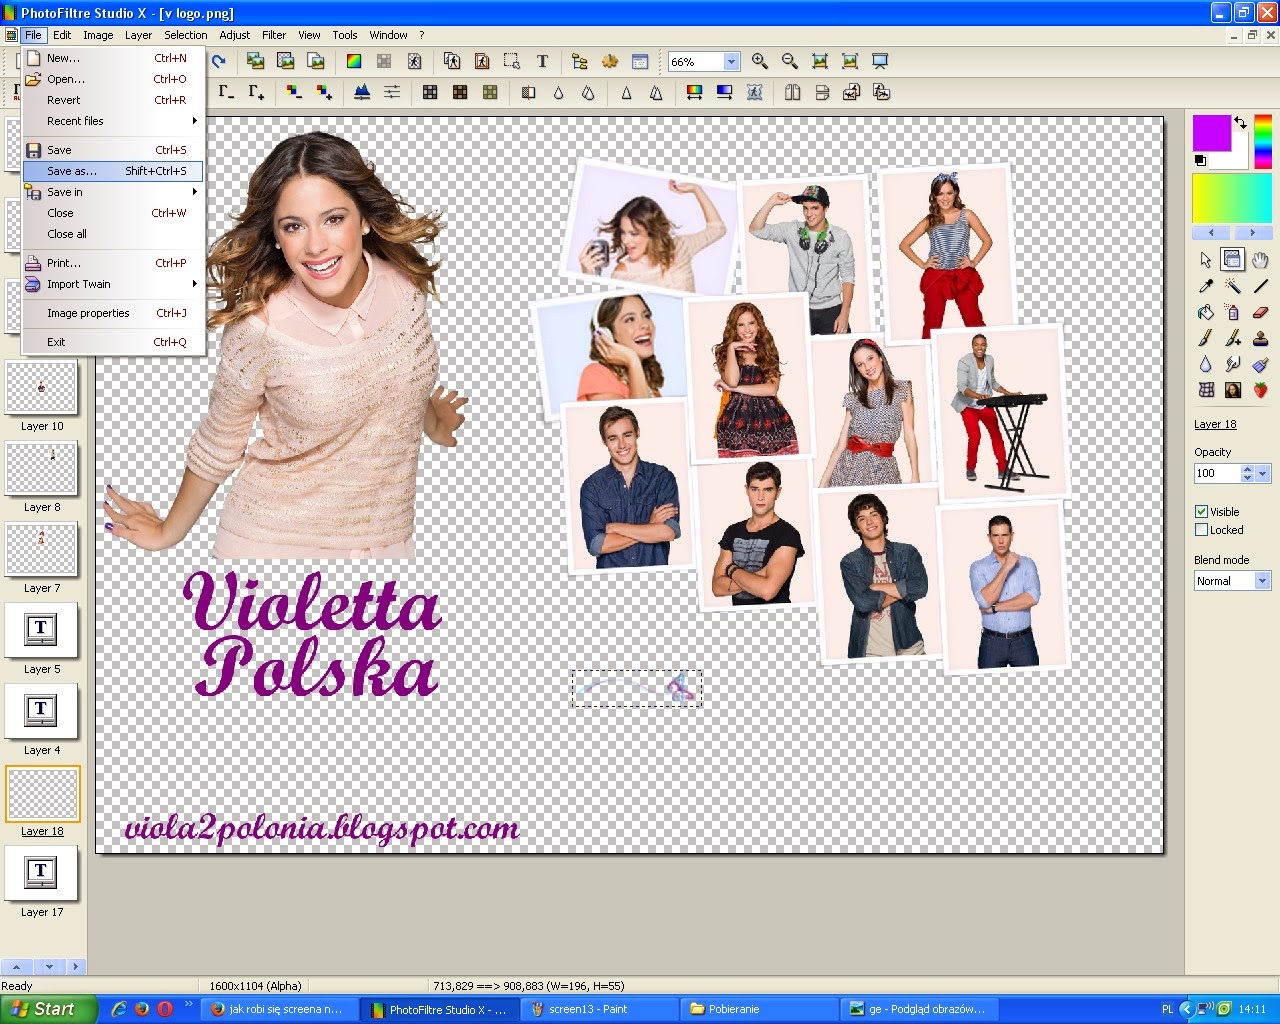The image size is (1280, 1024).
Task: Open the Opacity slider dropdown arrow
Action: [1262, 473]
